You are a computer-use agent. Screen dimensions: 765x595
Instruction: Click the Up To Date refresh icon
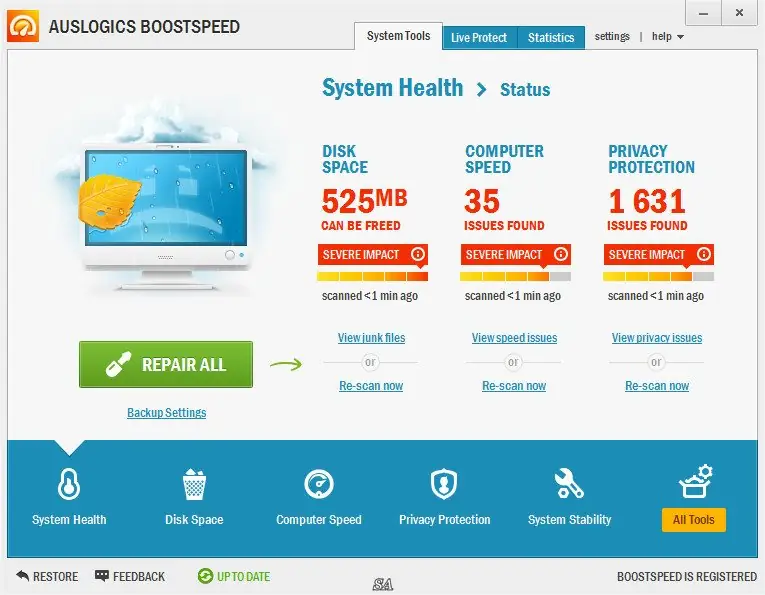coord(205,576)
